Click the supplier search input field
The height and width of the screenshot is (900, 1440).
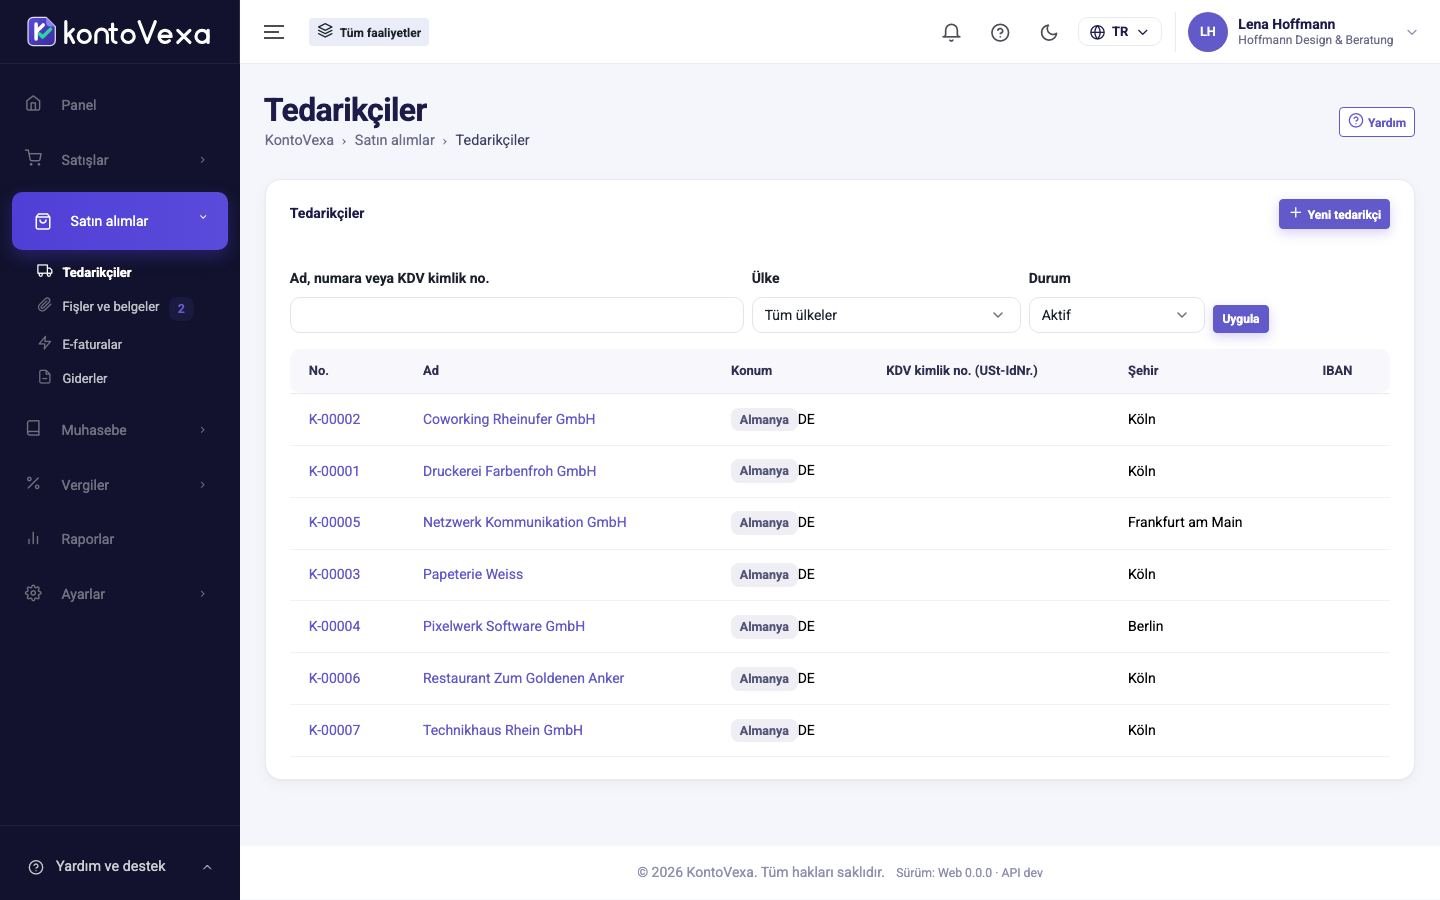(x=516, y=315)
